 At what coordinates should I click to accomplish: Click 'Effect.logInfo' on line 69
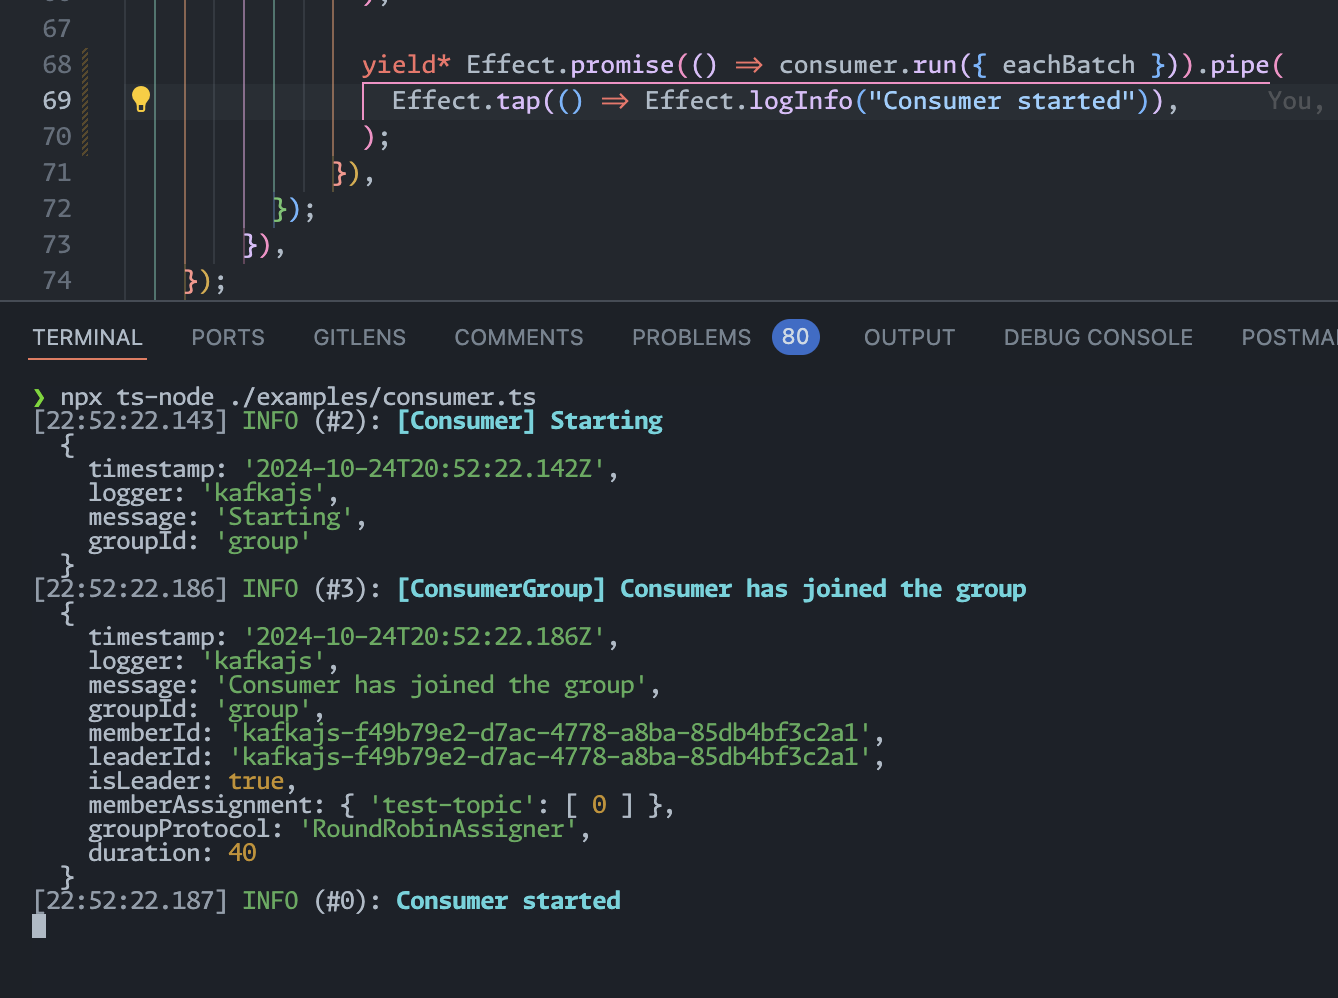click(749, 101)
